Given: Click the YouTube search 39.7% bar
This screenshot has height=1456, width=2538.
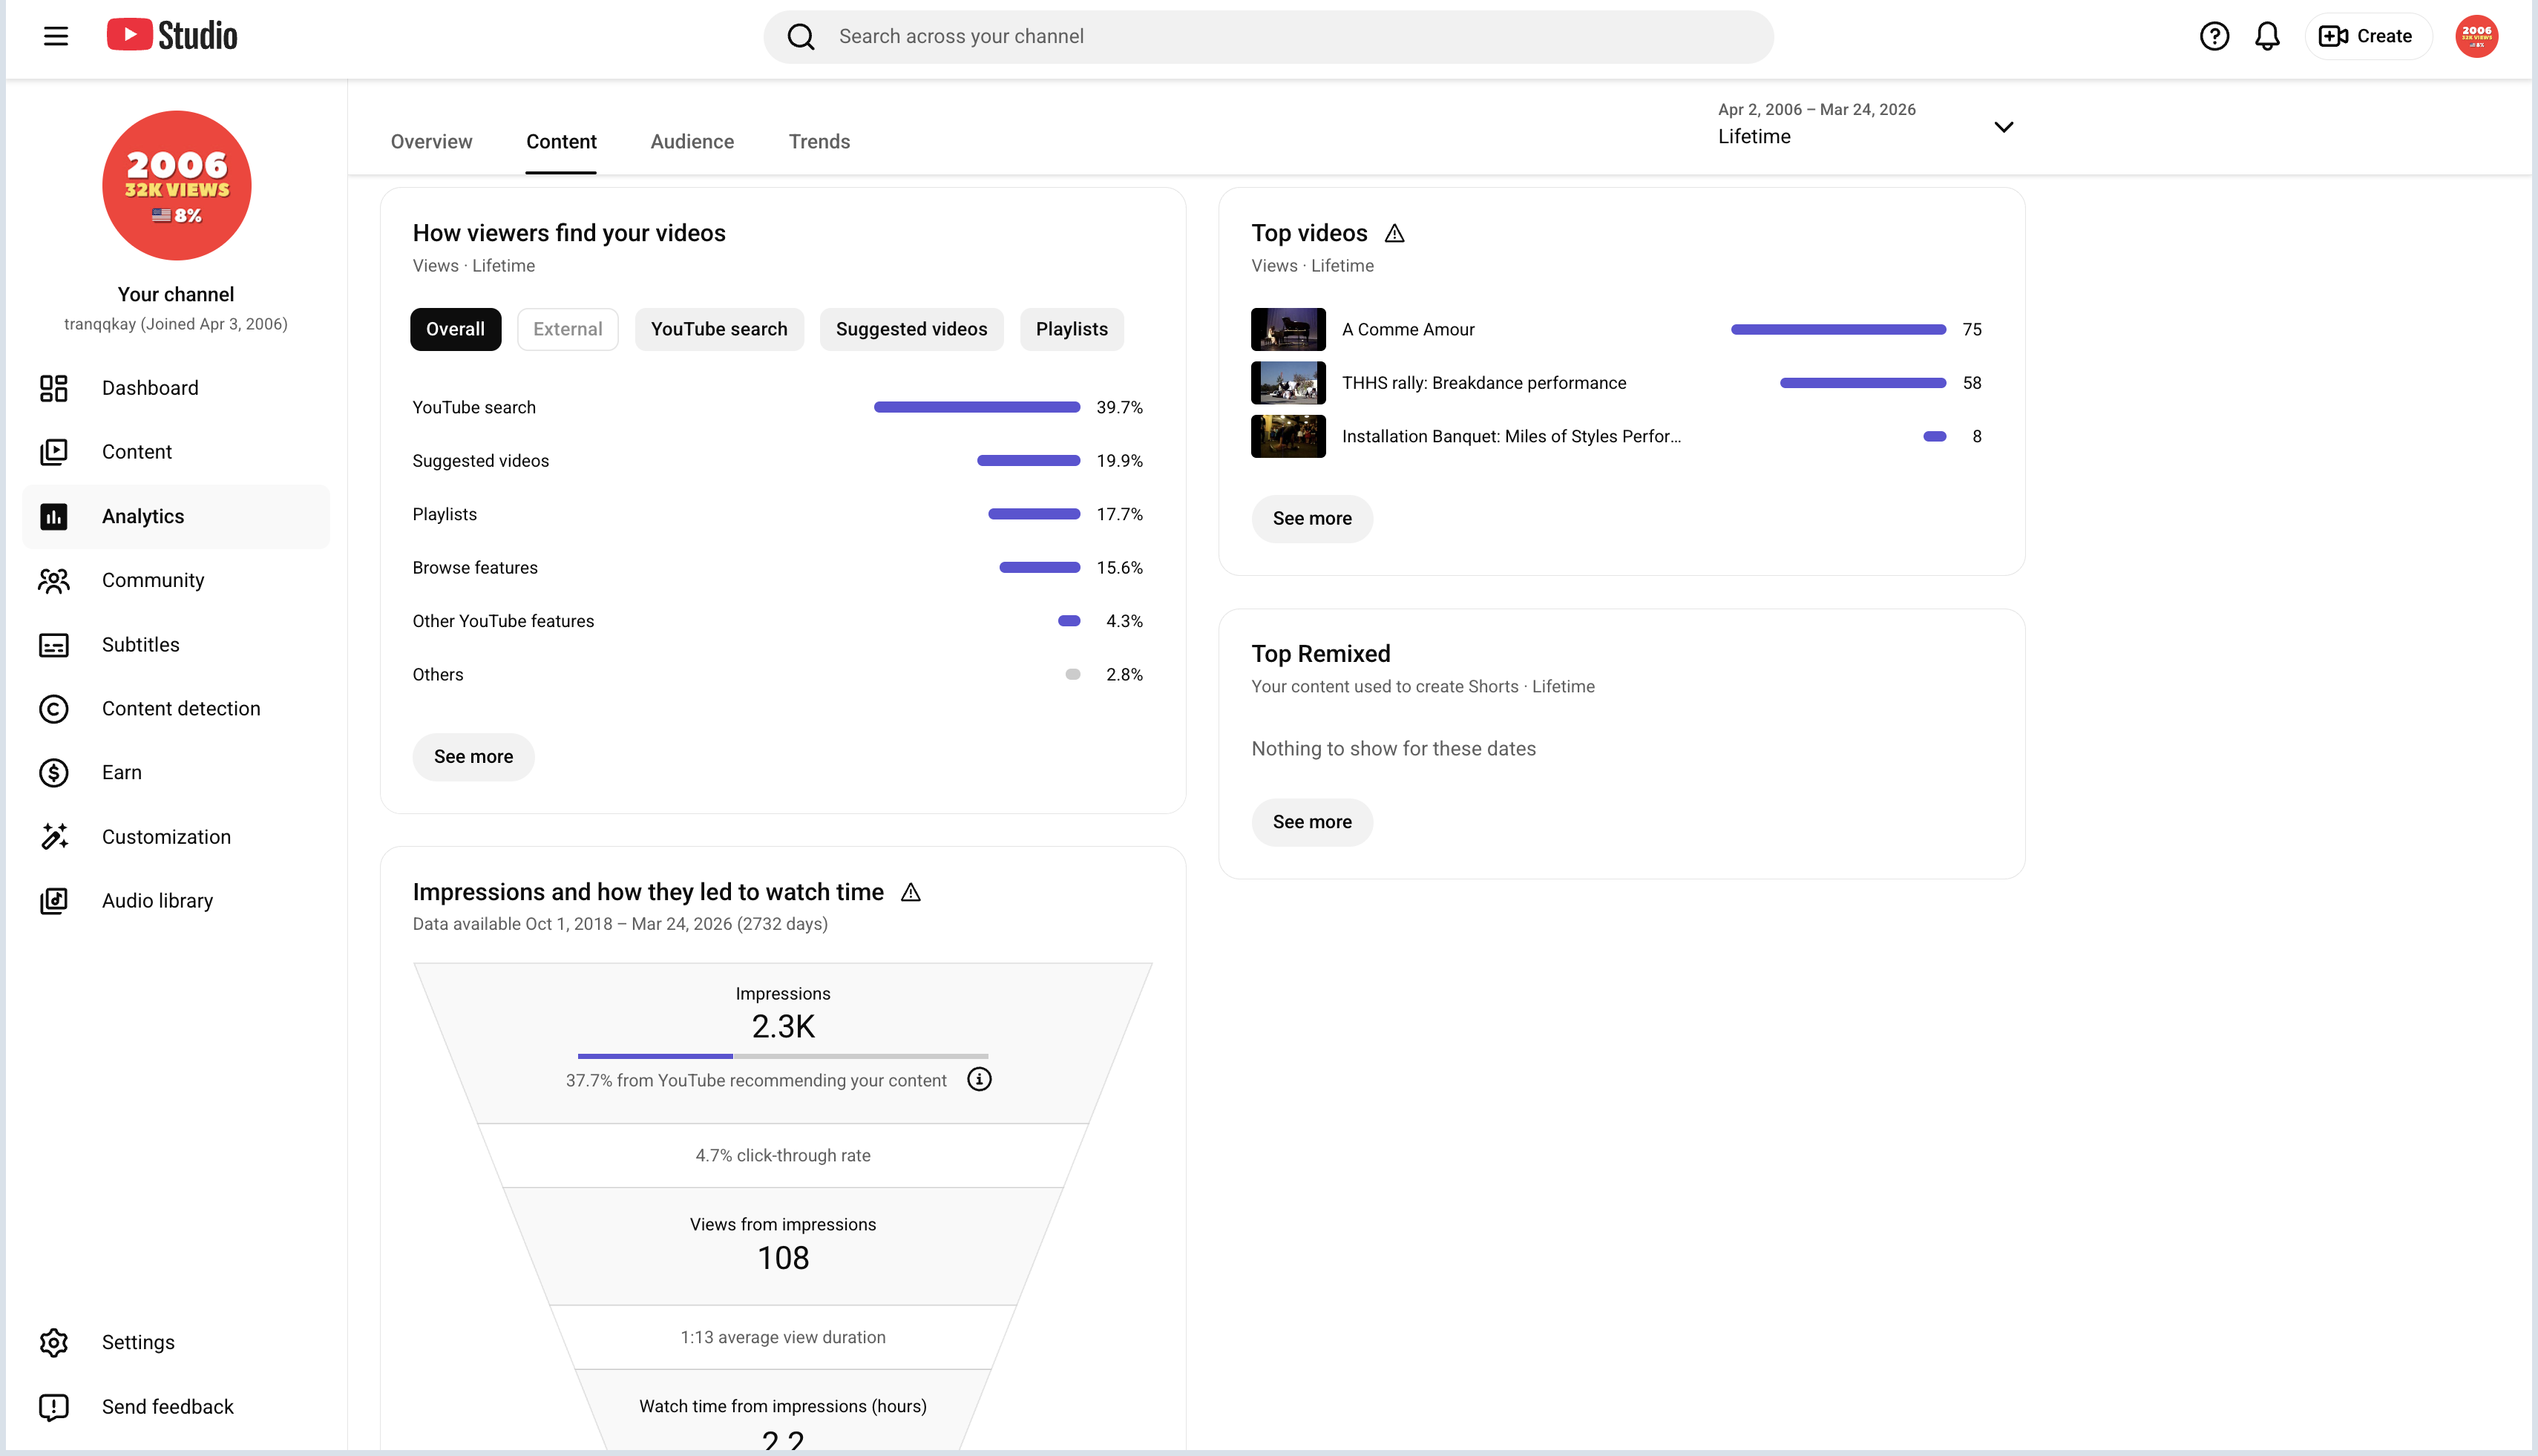Looking at the screenshot, I should (x=977, y=407).
